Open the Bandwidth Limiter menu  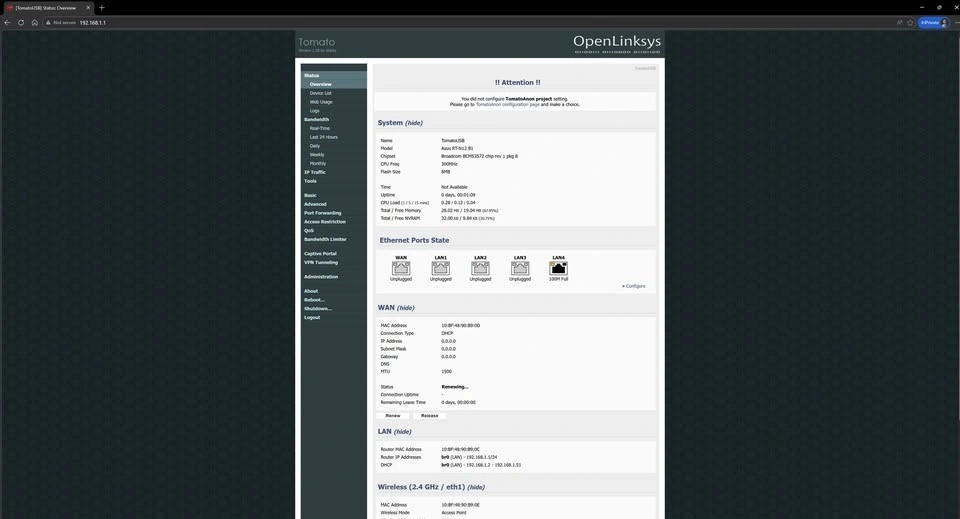pos(325,239)
